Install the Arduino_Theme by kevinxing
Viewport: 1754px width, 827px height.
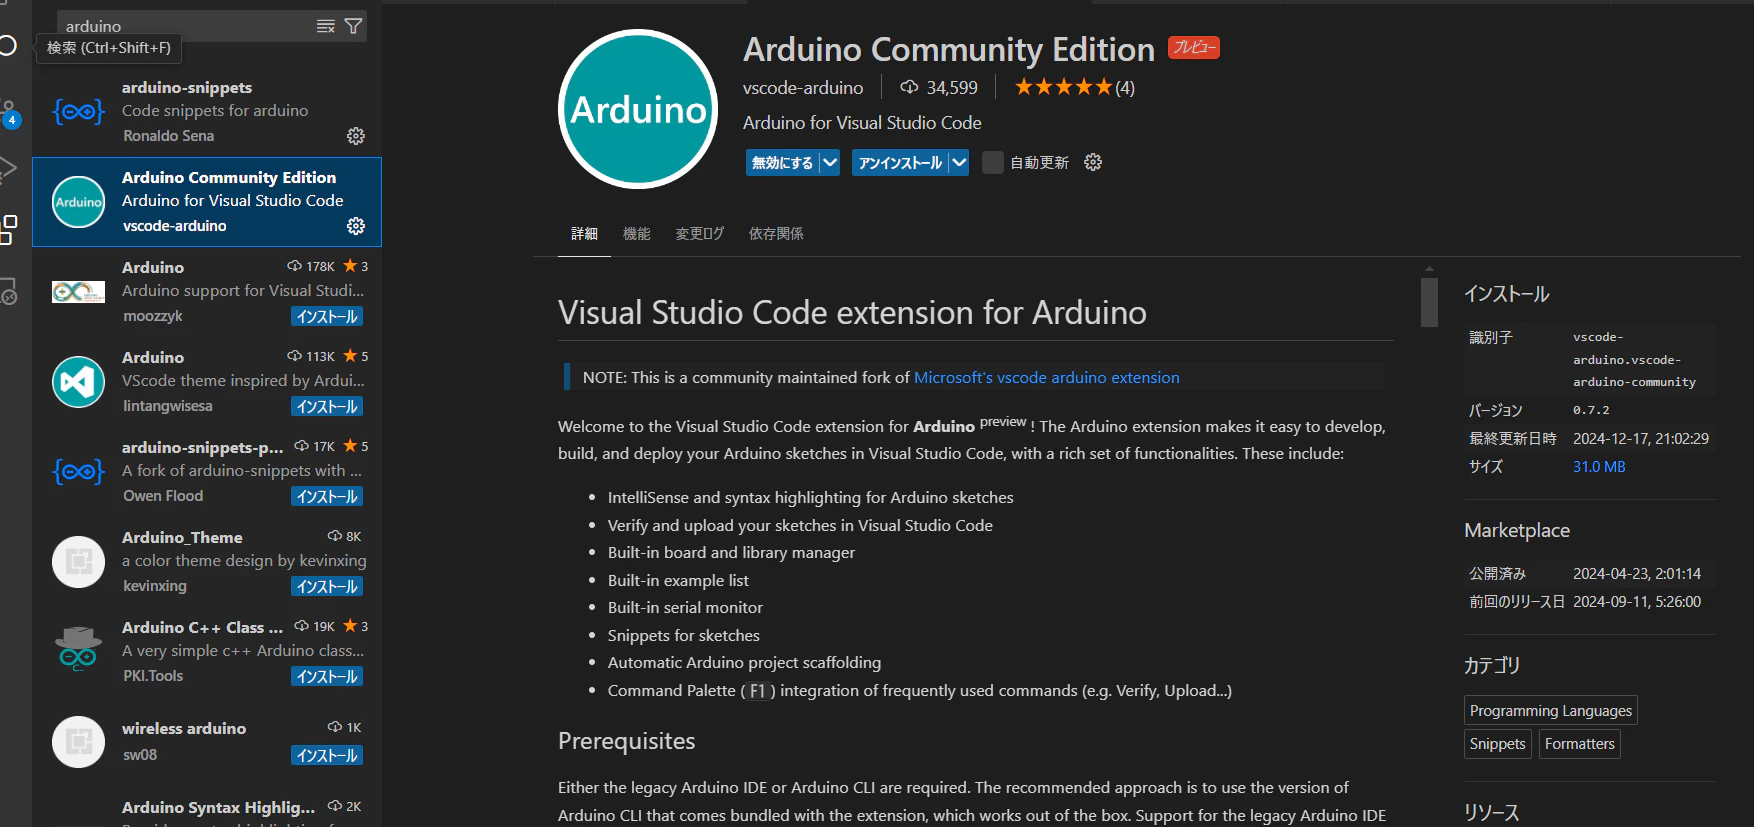click(x=327, y=586)
